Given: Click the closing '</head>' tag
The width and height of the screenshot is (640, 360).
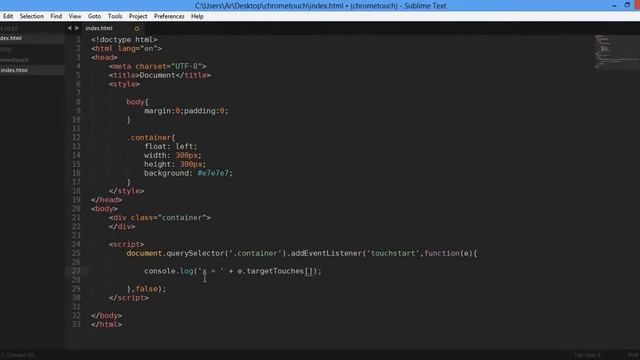Looking at the screenshot, I should tap(107, 200).
